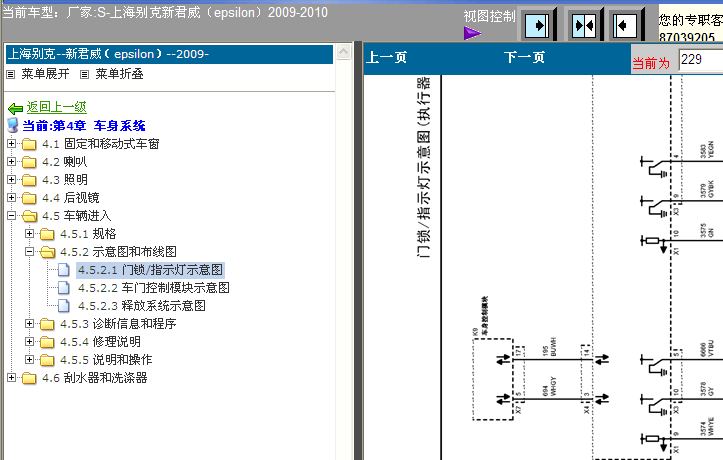The height and width of the screenshot is (460, 723).
Task: Click the folder icon for 4.5.5 说明和操作
Action: tap(47, 360)
